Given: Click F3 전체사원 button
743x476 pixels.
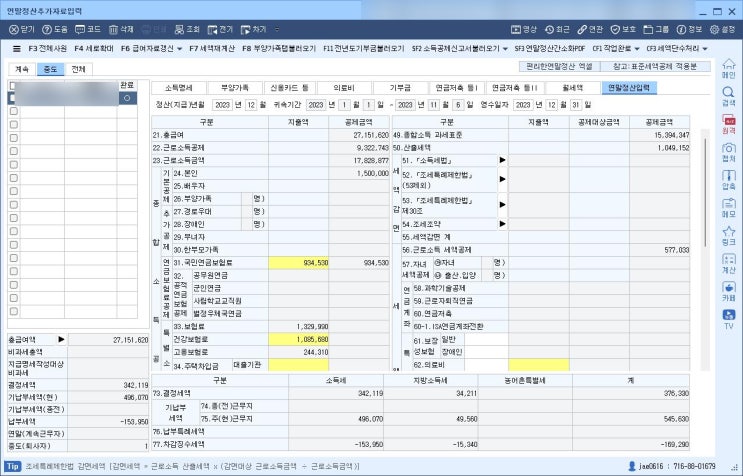Looking at the screenshot, I should [47, 48].
